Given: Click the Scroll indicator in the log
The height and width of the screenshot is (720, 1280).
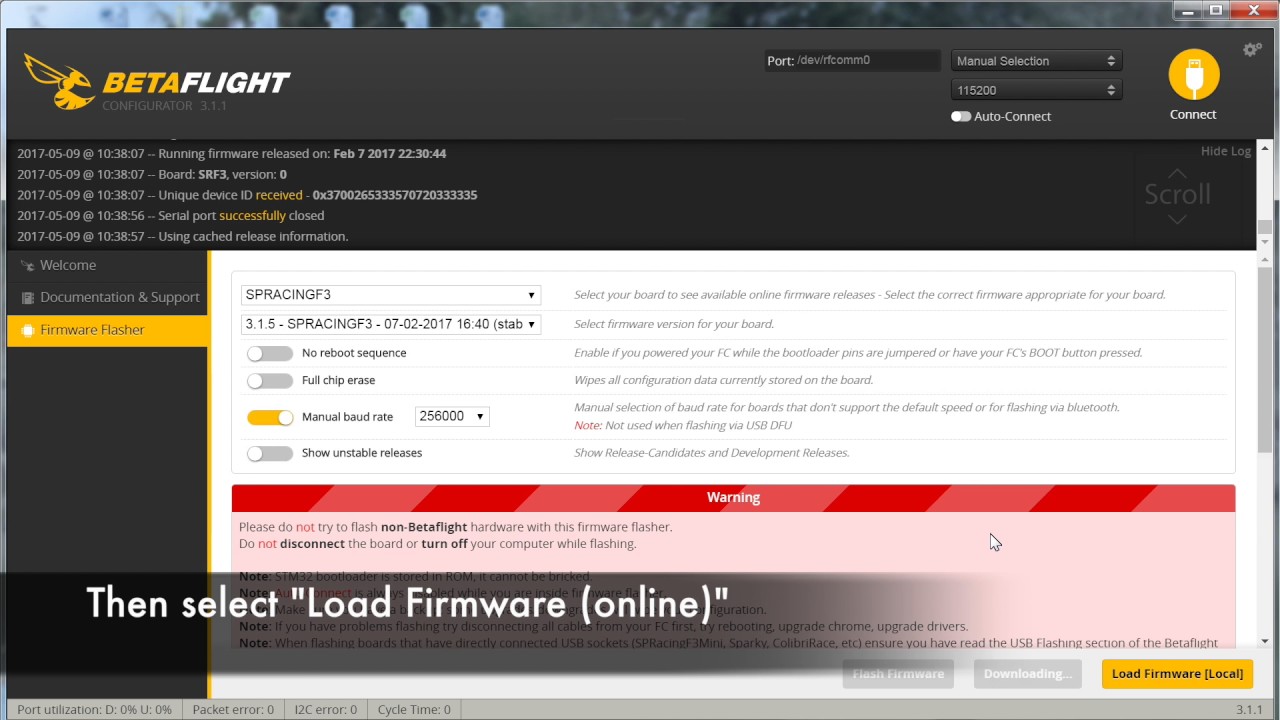Looking at the screenshot, I should click(1177, 194).
